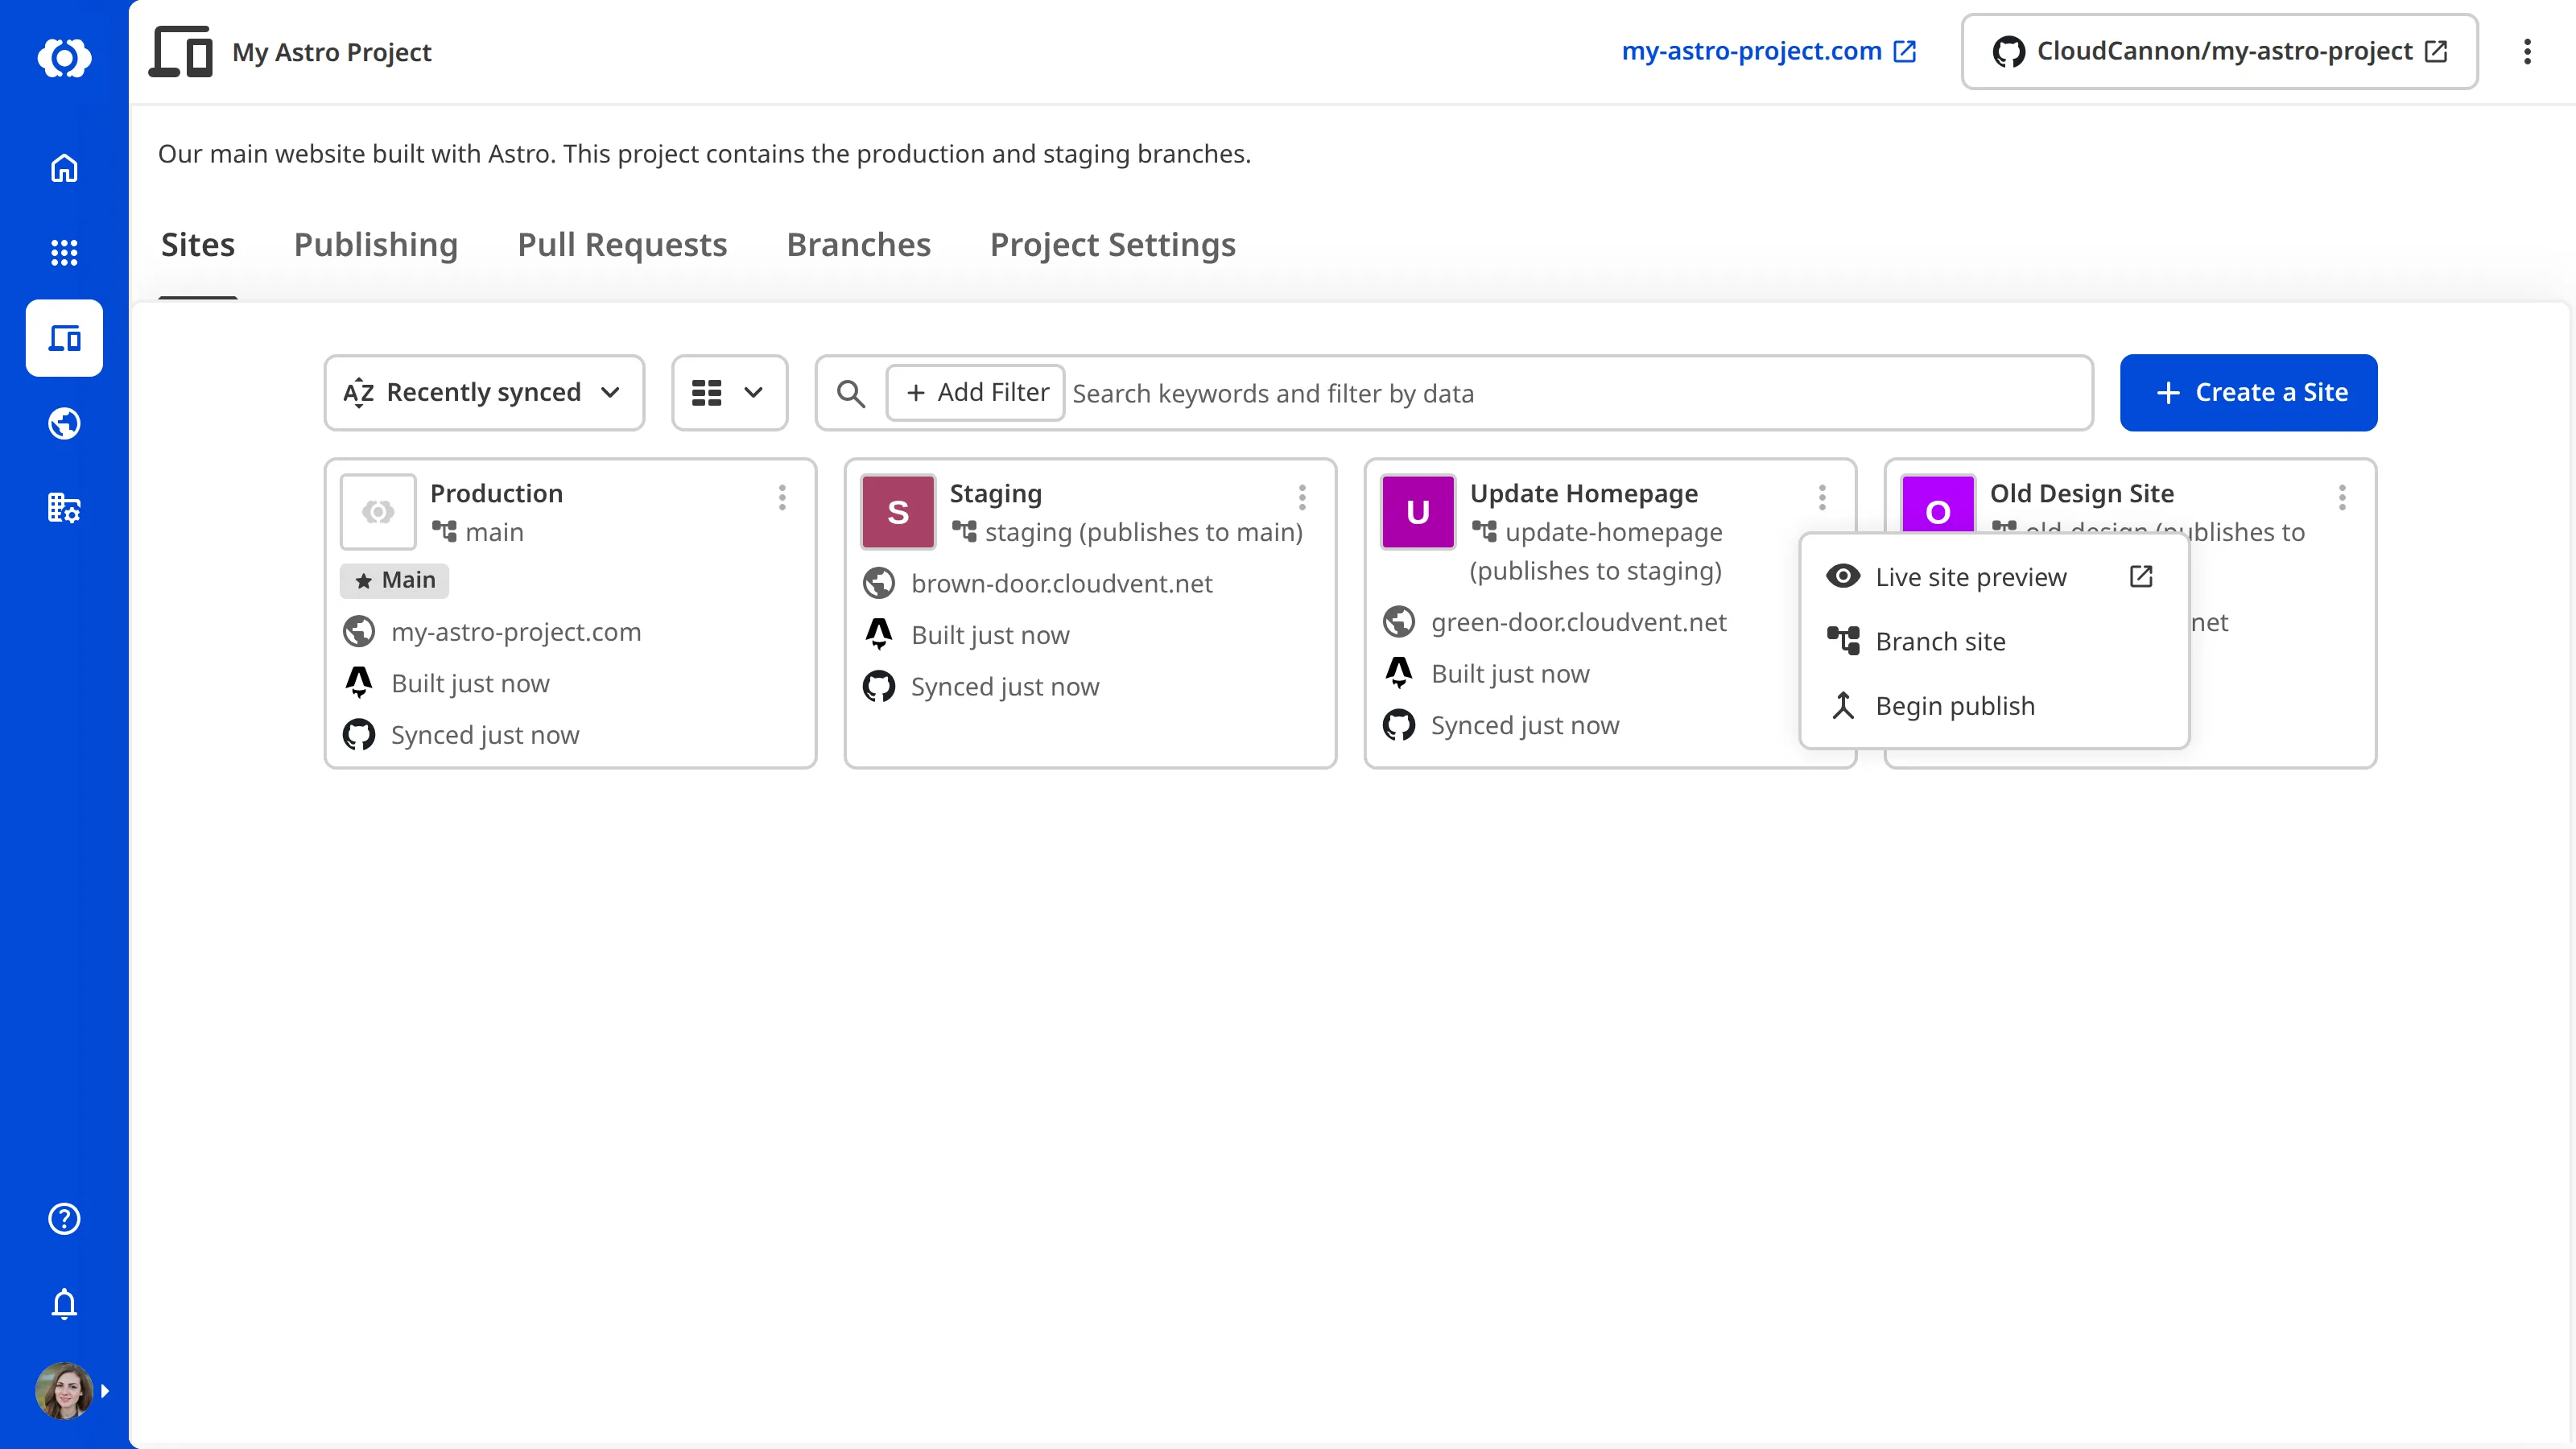Click the Update Homepage site title
The height and width of the screenshot is (1449, 2576).
[1584, 493]
